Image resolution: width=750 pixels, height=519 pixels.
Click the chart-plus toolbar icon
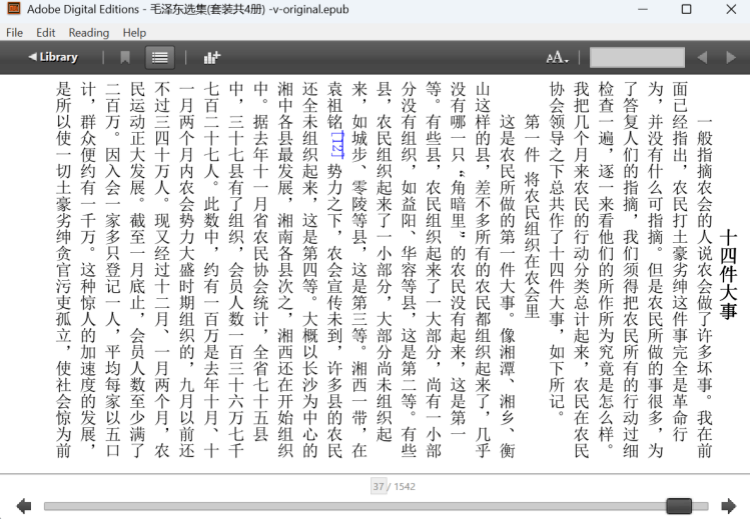(x=212, y=57)
